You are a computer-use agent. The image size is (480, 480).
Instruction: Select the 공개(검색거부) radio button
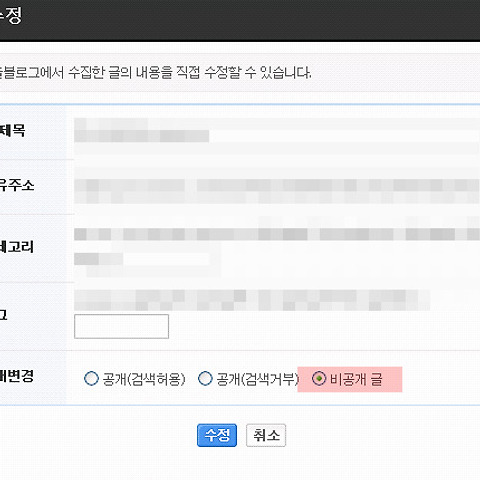click(205, 379)
